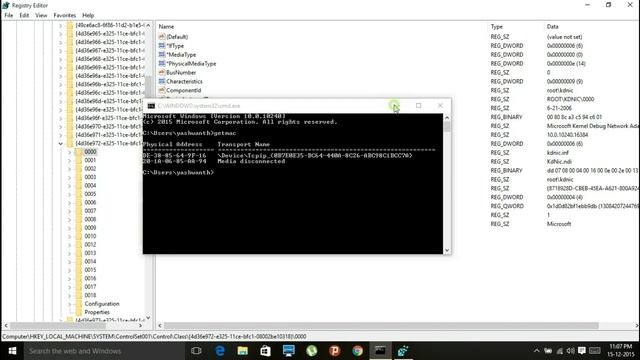Select the Properties key in tree
This screenshot has height=360, width=640.
(97, 312)
